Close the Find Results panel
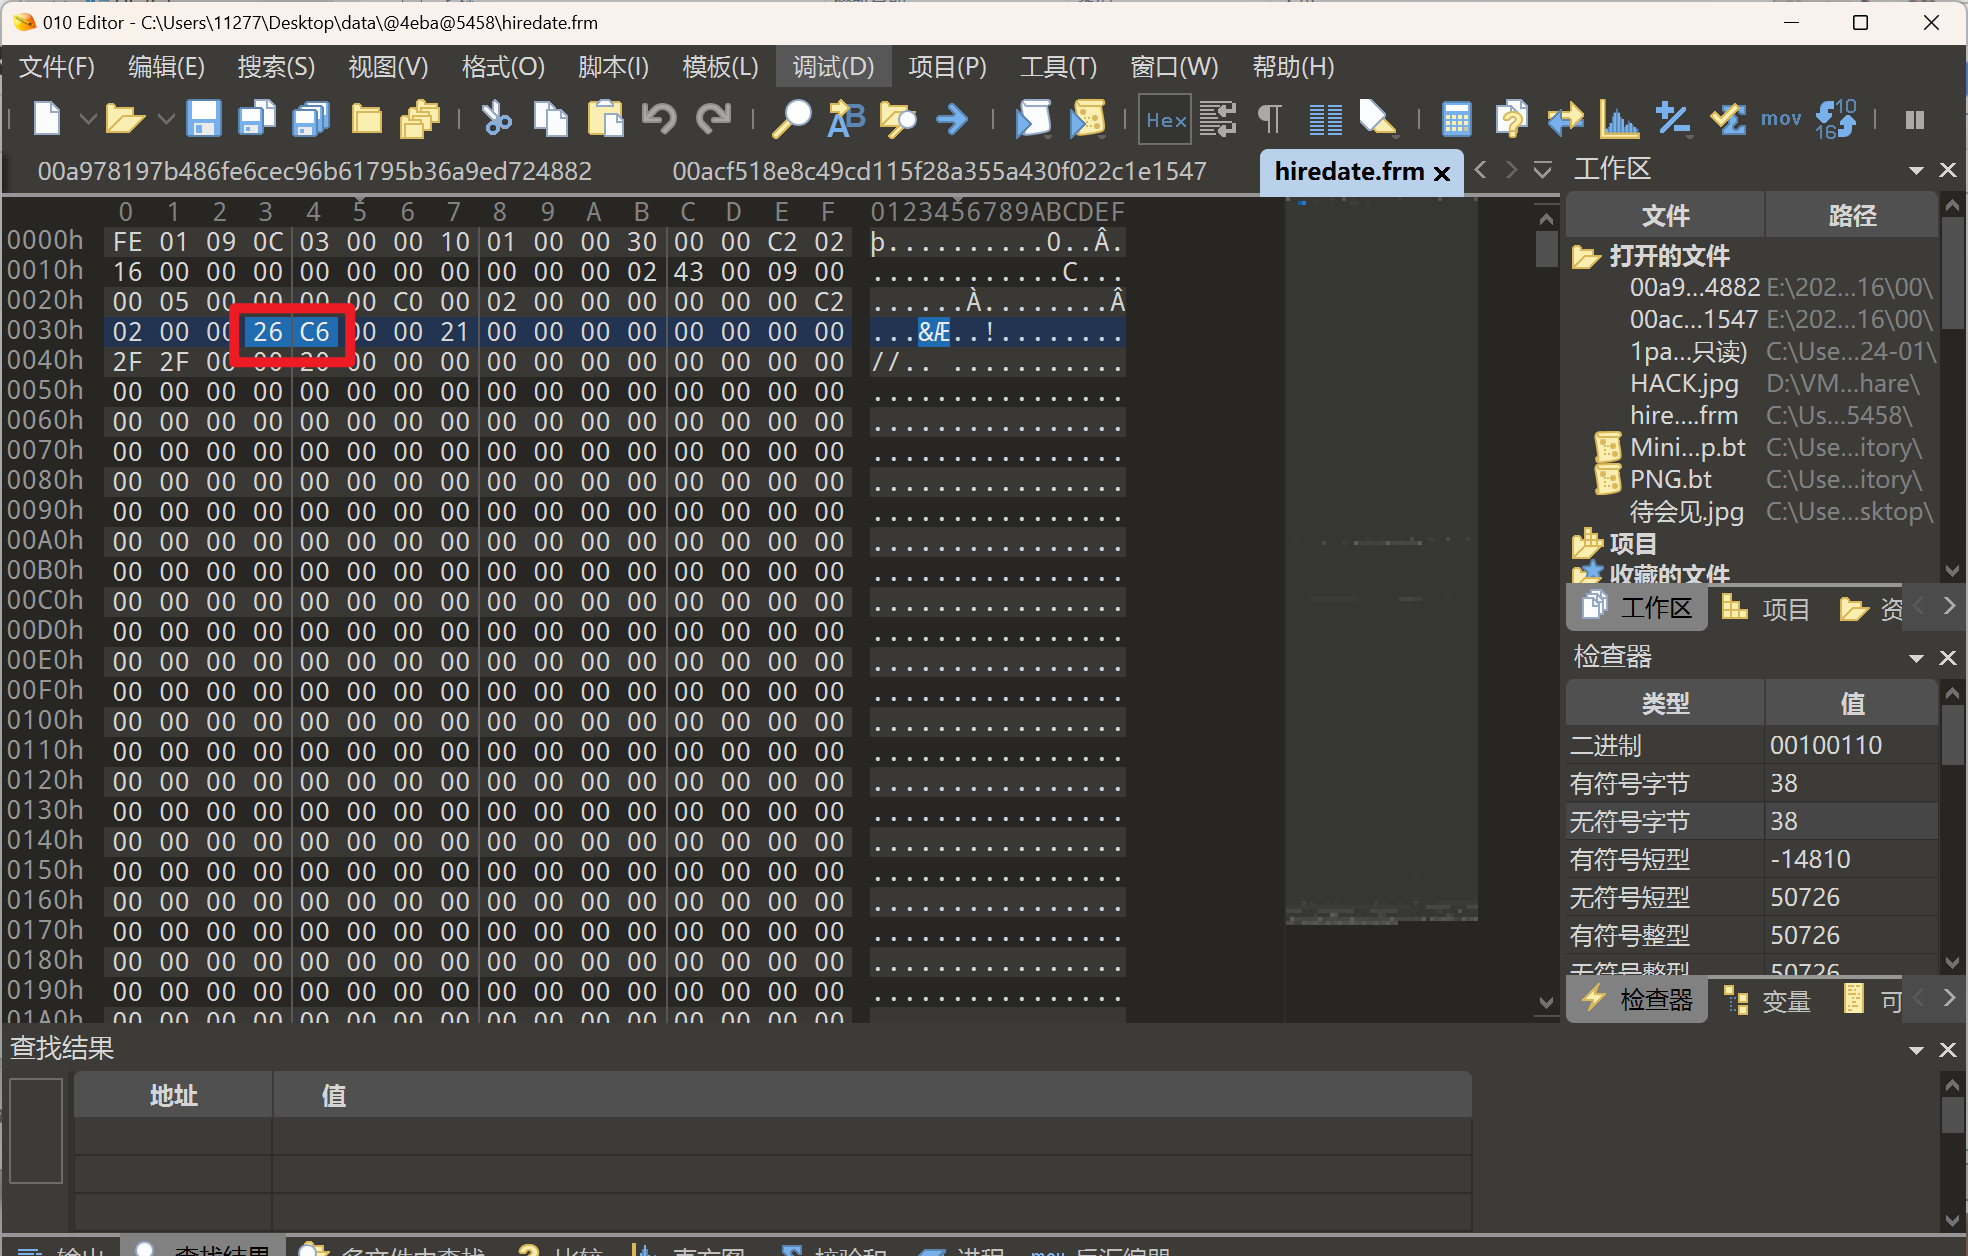Image resolution: width=1968 pixels, height=1256 pixels. 1948,1050
